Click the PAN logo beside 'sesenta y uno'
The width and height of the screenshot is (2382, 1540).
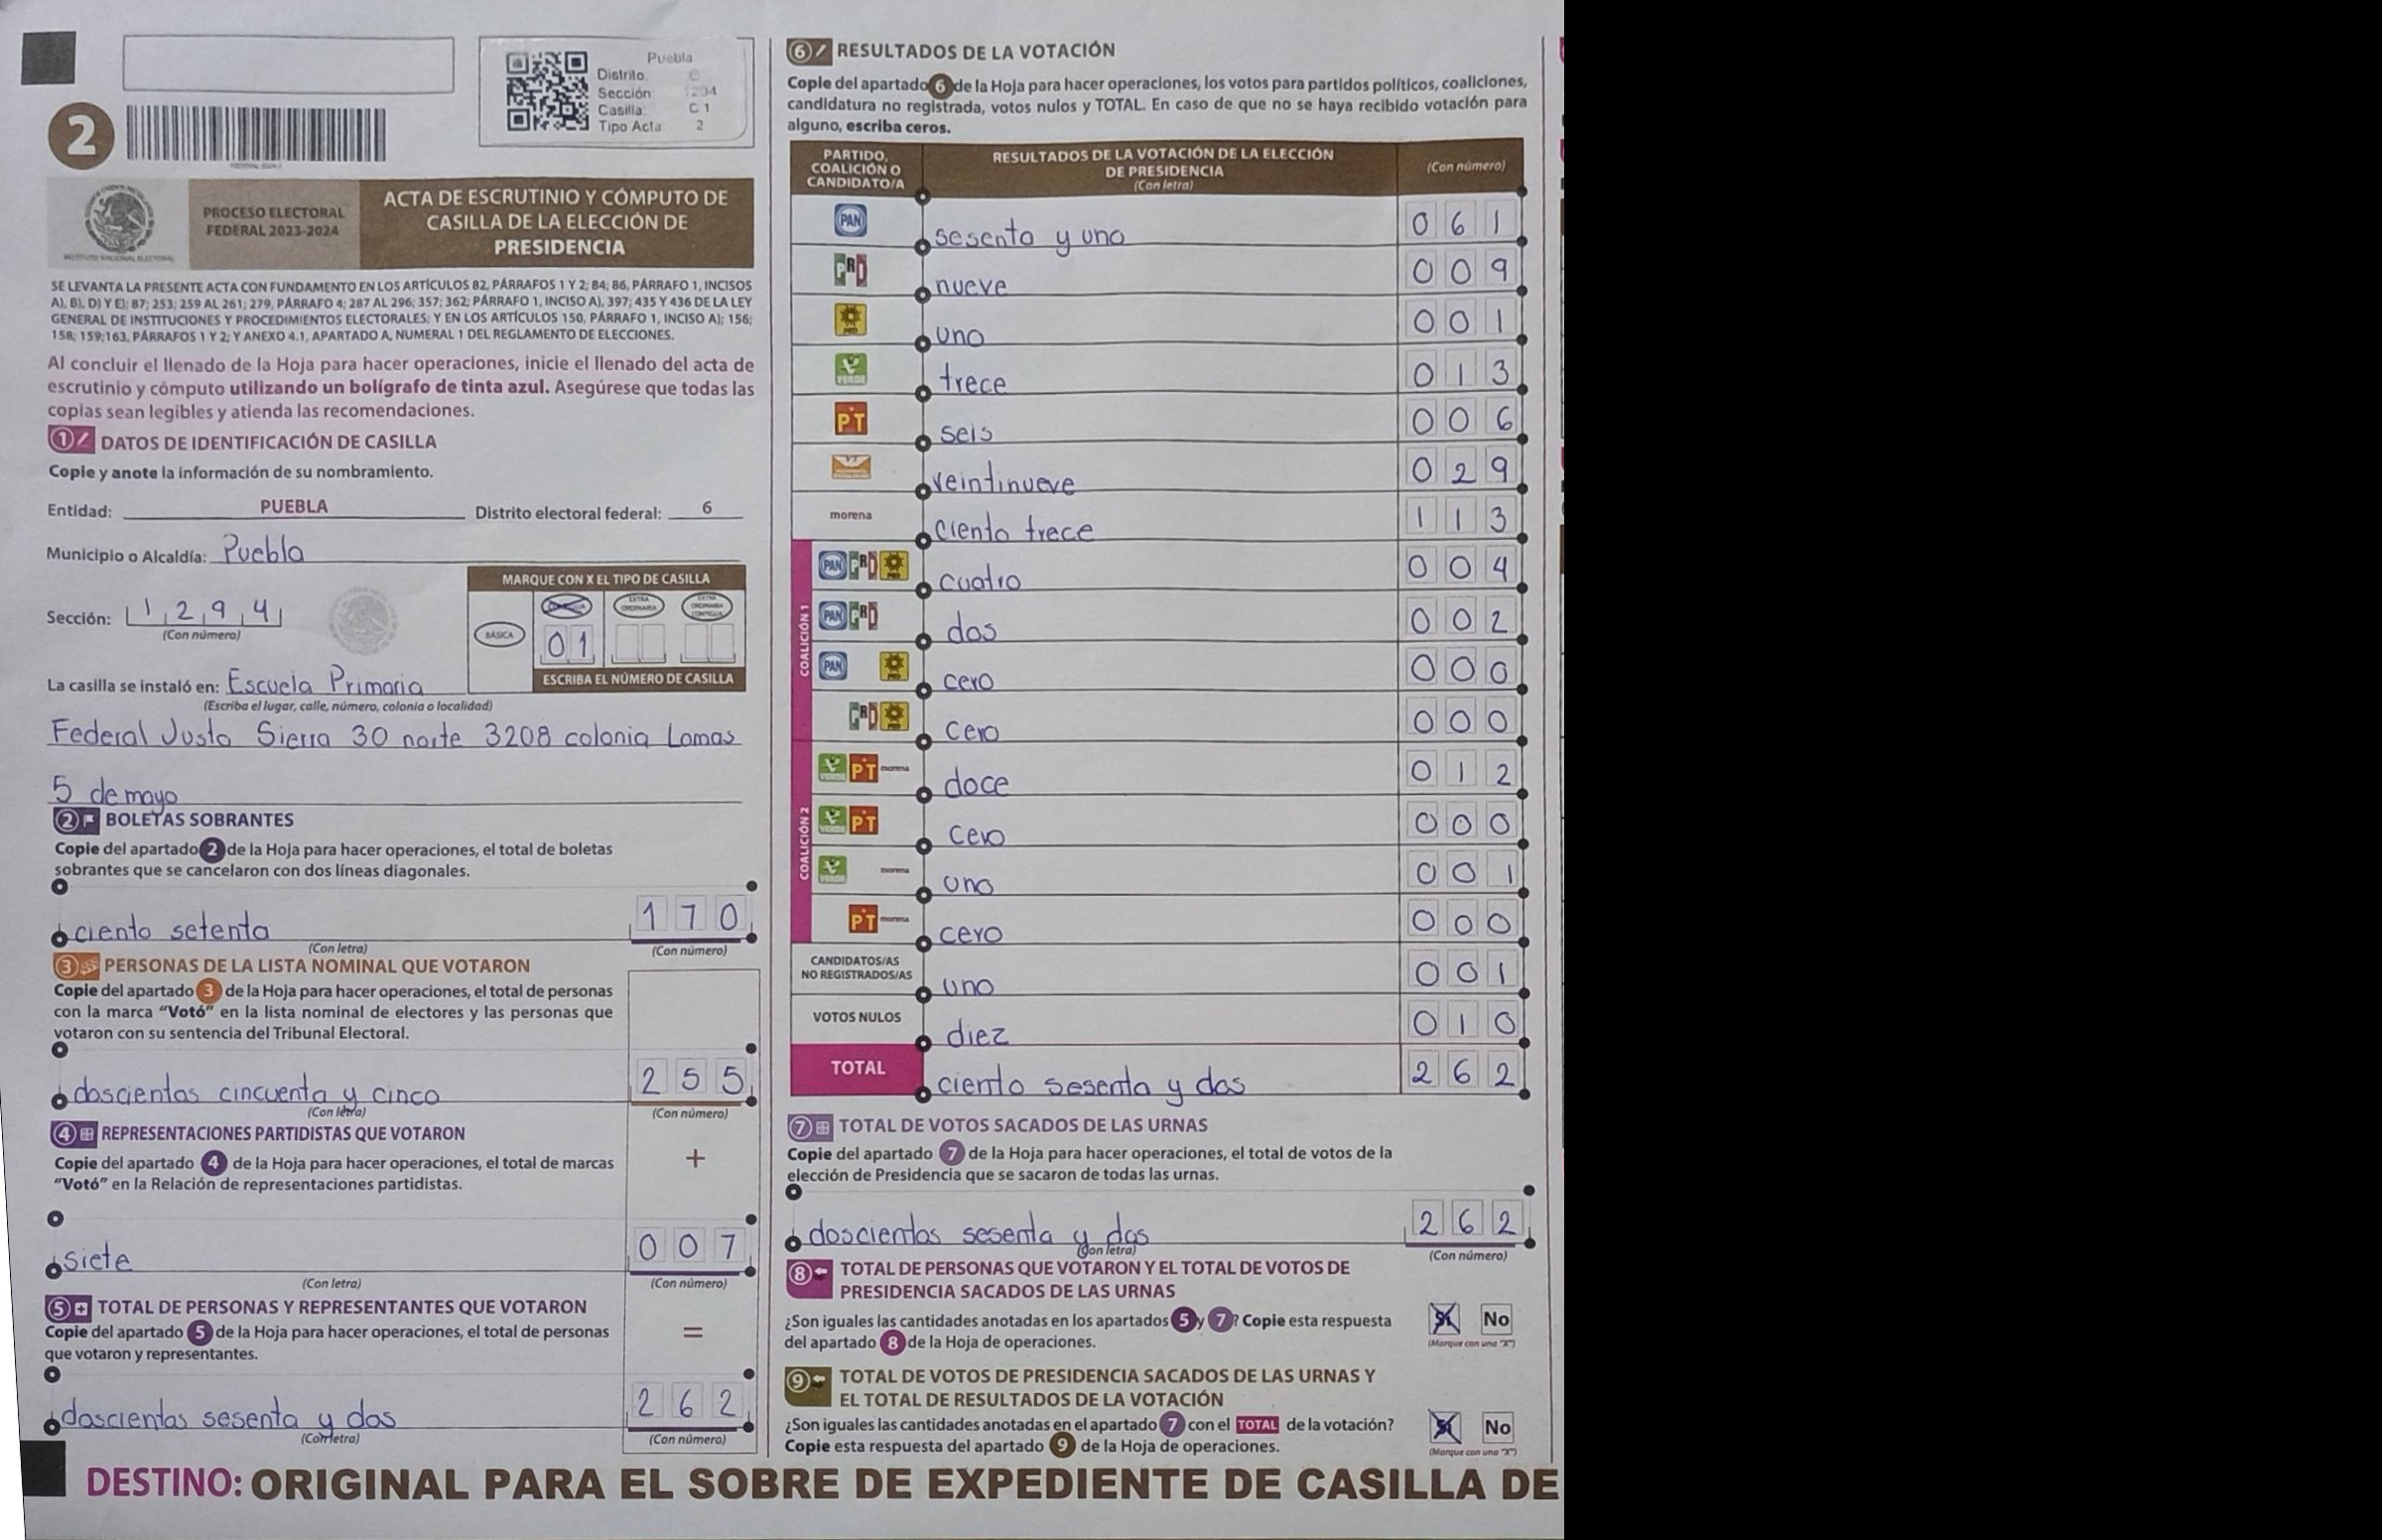click(x=851, y=221)
